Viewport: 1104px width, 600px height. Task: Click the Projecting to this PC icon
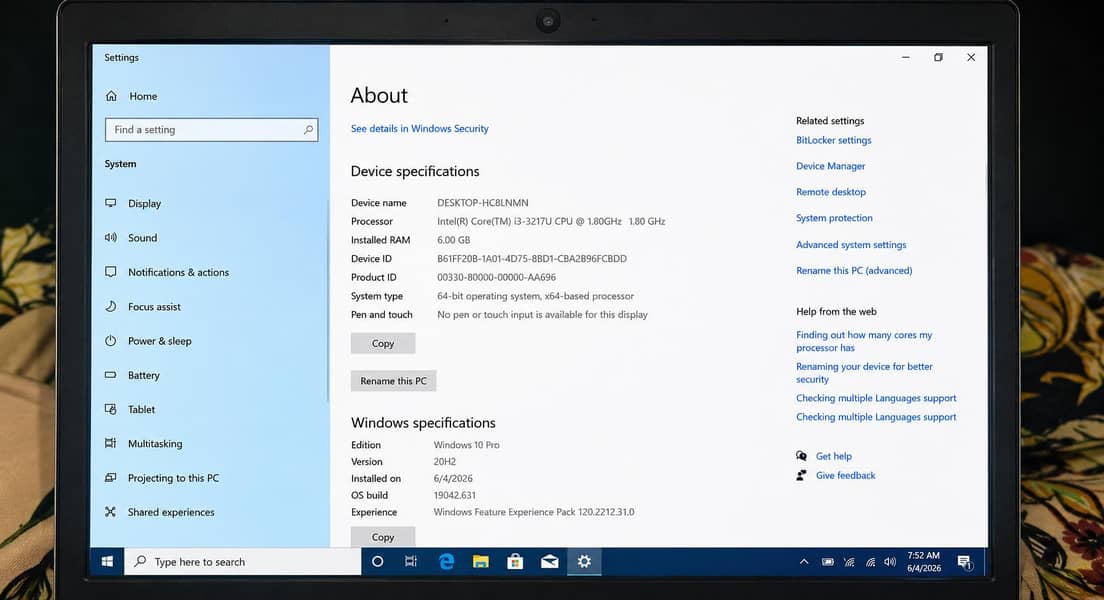click(111, 477)
